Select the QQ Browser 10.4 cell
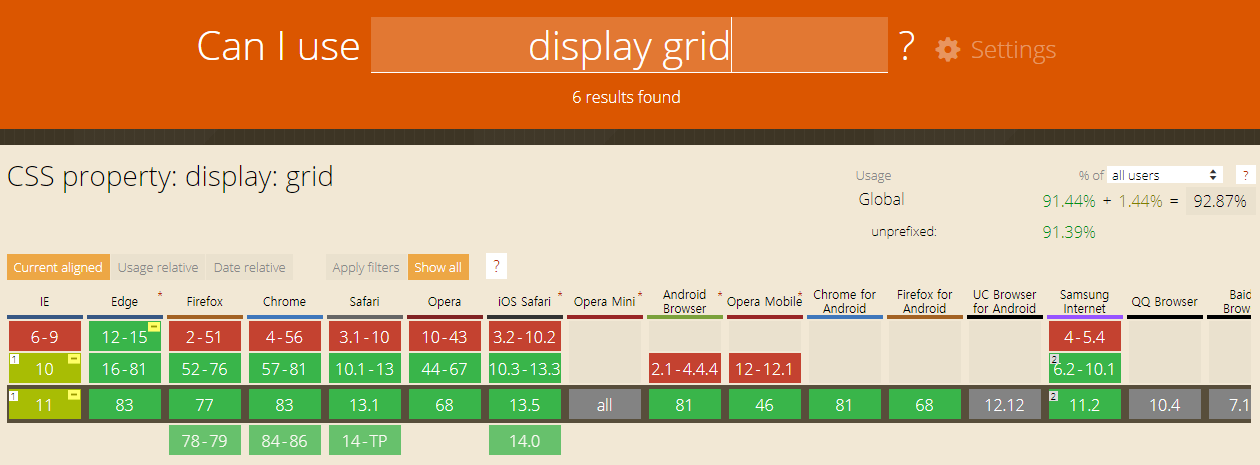The width and height of the screenshot is (1260, 465). [1165, 405]
